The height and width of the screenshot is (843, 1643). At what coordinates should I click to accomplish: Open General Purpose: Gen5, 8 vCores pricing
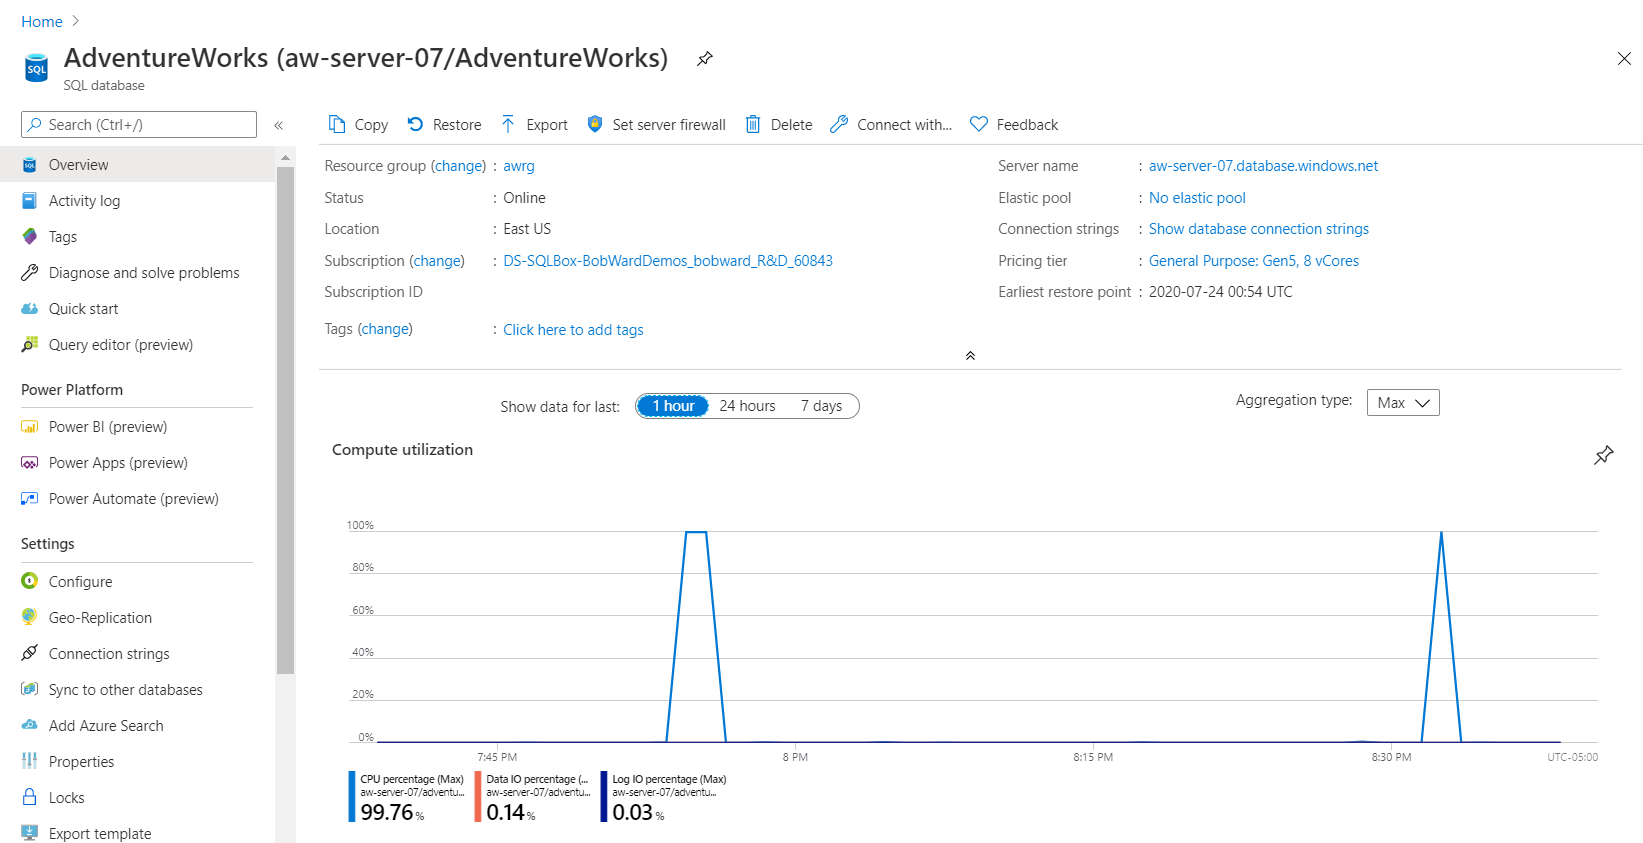[1254, 261]
